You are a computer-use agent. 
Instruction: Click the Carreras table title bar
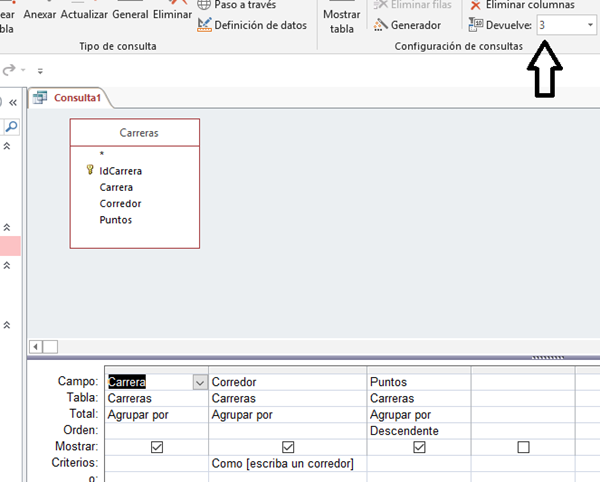135,133
